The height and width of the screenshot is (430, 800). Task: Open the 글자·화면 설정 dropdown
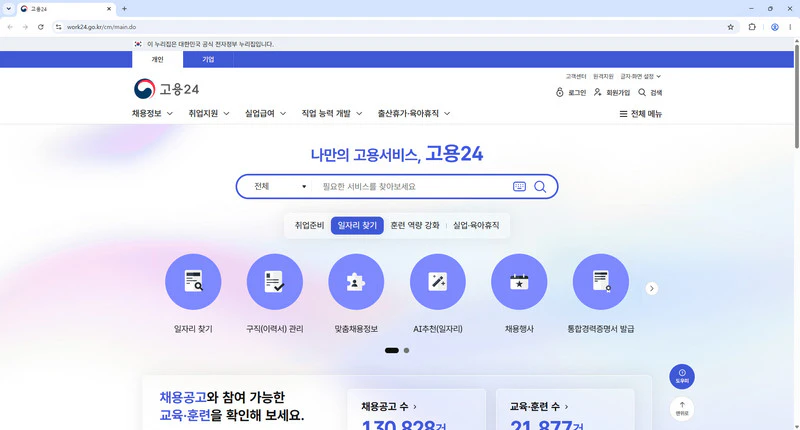[640, 77]
